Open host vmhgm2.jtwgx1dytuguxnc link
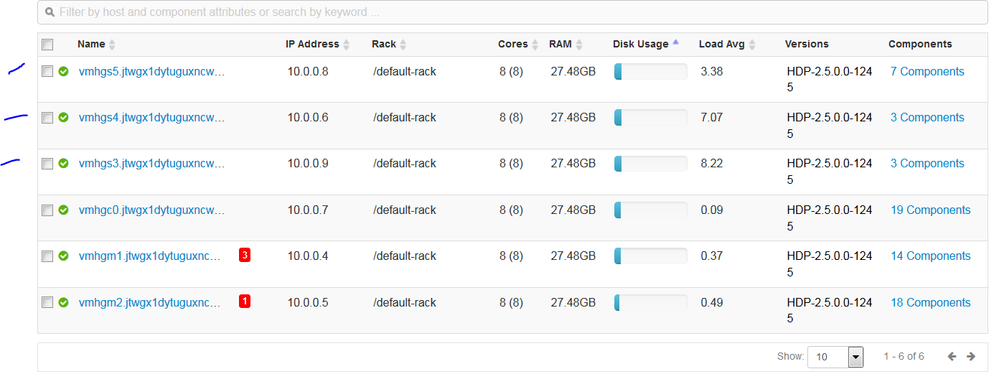The height and width of the screenshot is (387, 999). point(149,303)
